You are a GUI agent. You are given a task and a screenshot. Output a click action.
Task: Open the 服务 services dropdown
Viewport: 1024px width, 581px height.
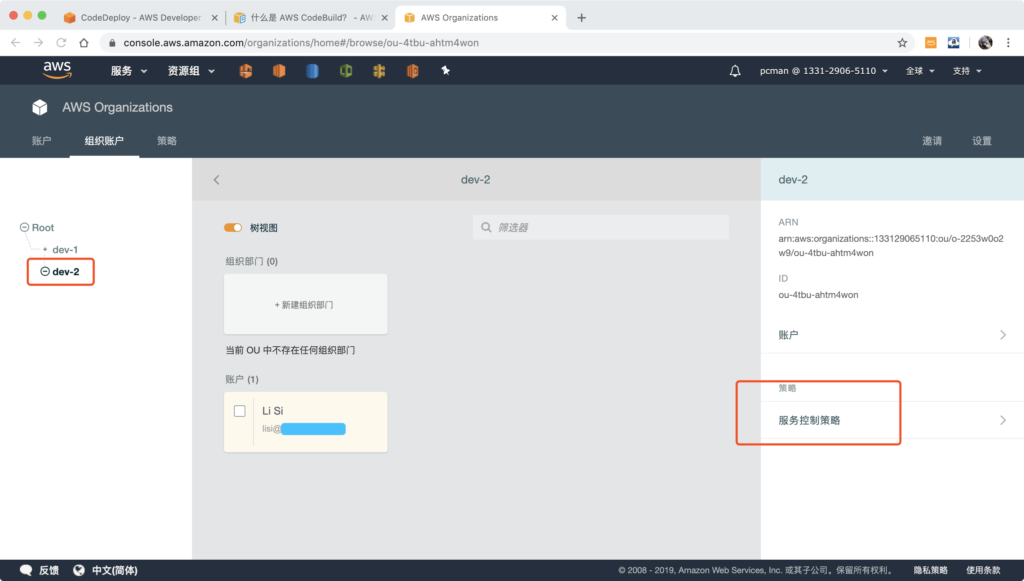tap(129, 71)
